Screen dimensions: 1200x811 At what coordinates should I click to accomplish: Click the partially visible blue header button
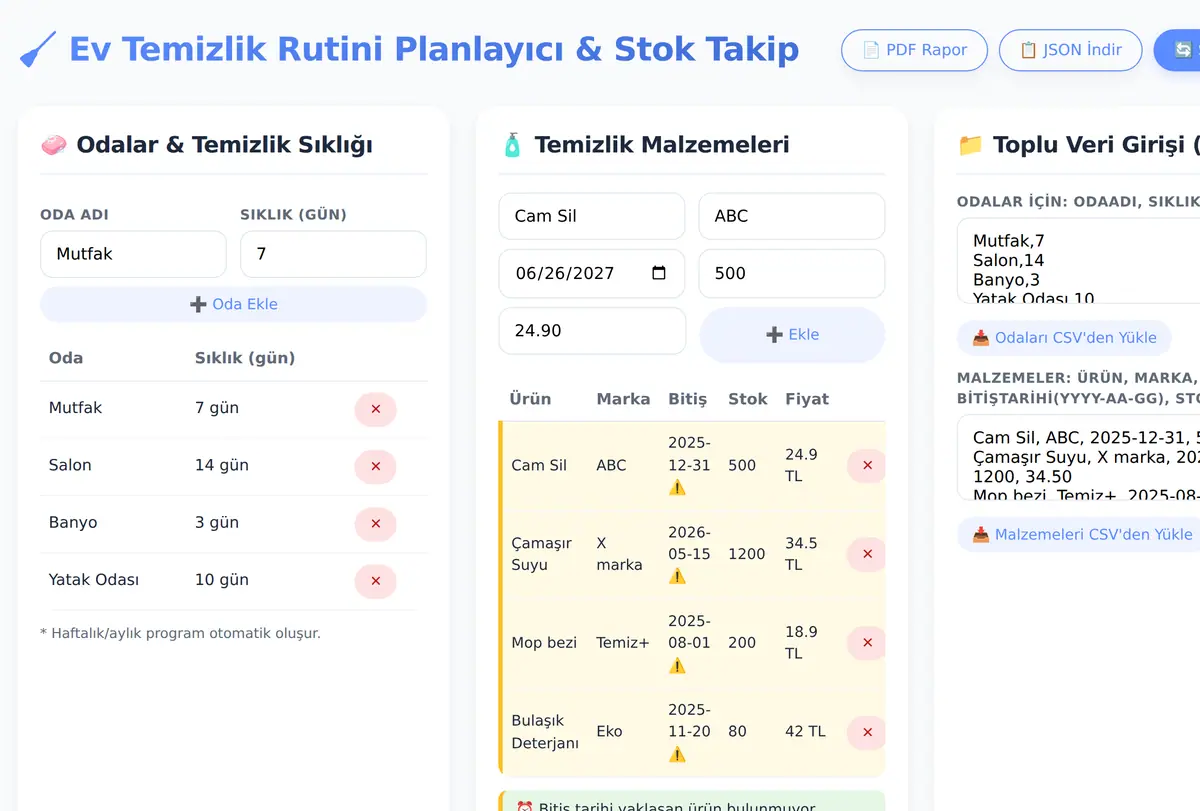[x=1177, y=50]
